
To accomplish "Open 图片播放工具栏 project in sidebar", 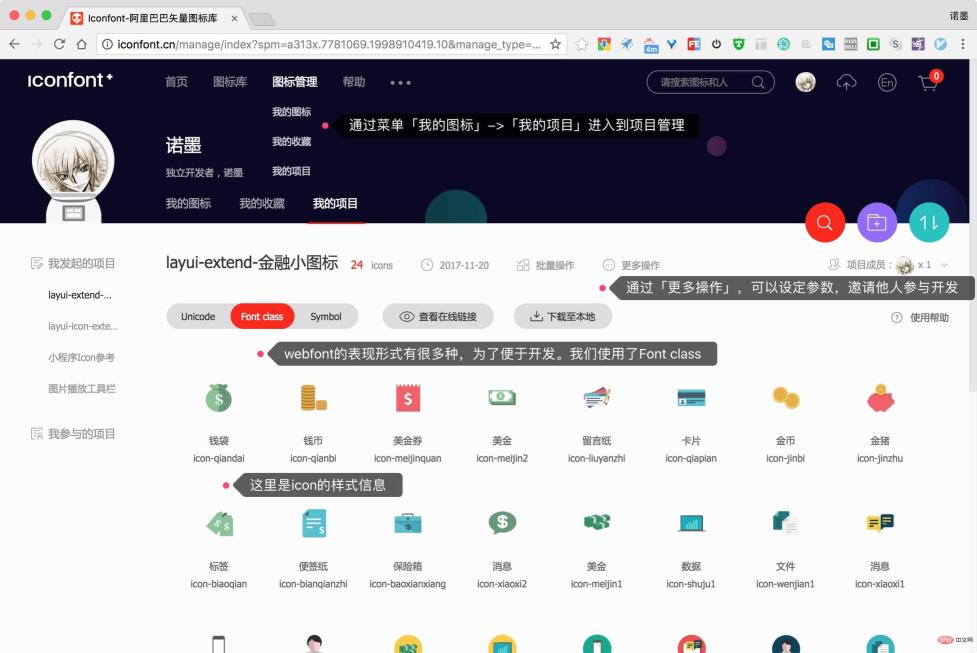I will click(82, 389).
